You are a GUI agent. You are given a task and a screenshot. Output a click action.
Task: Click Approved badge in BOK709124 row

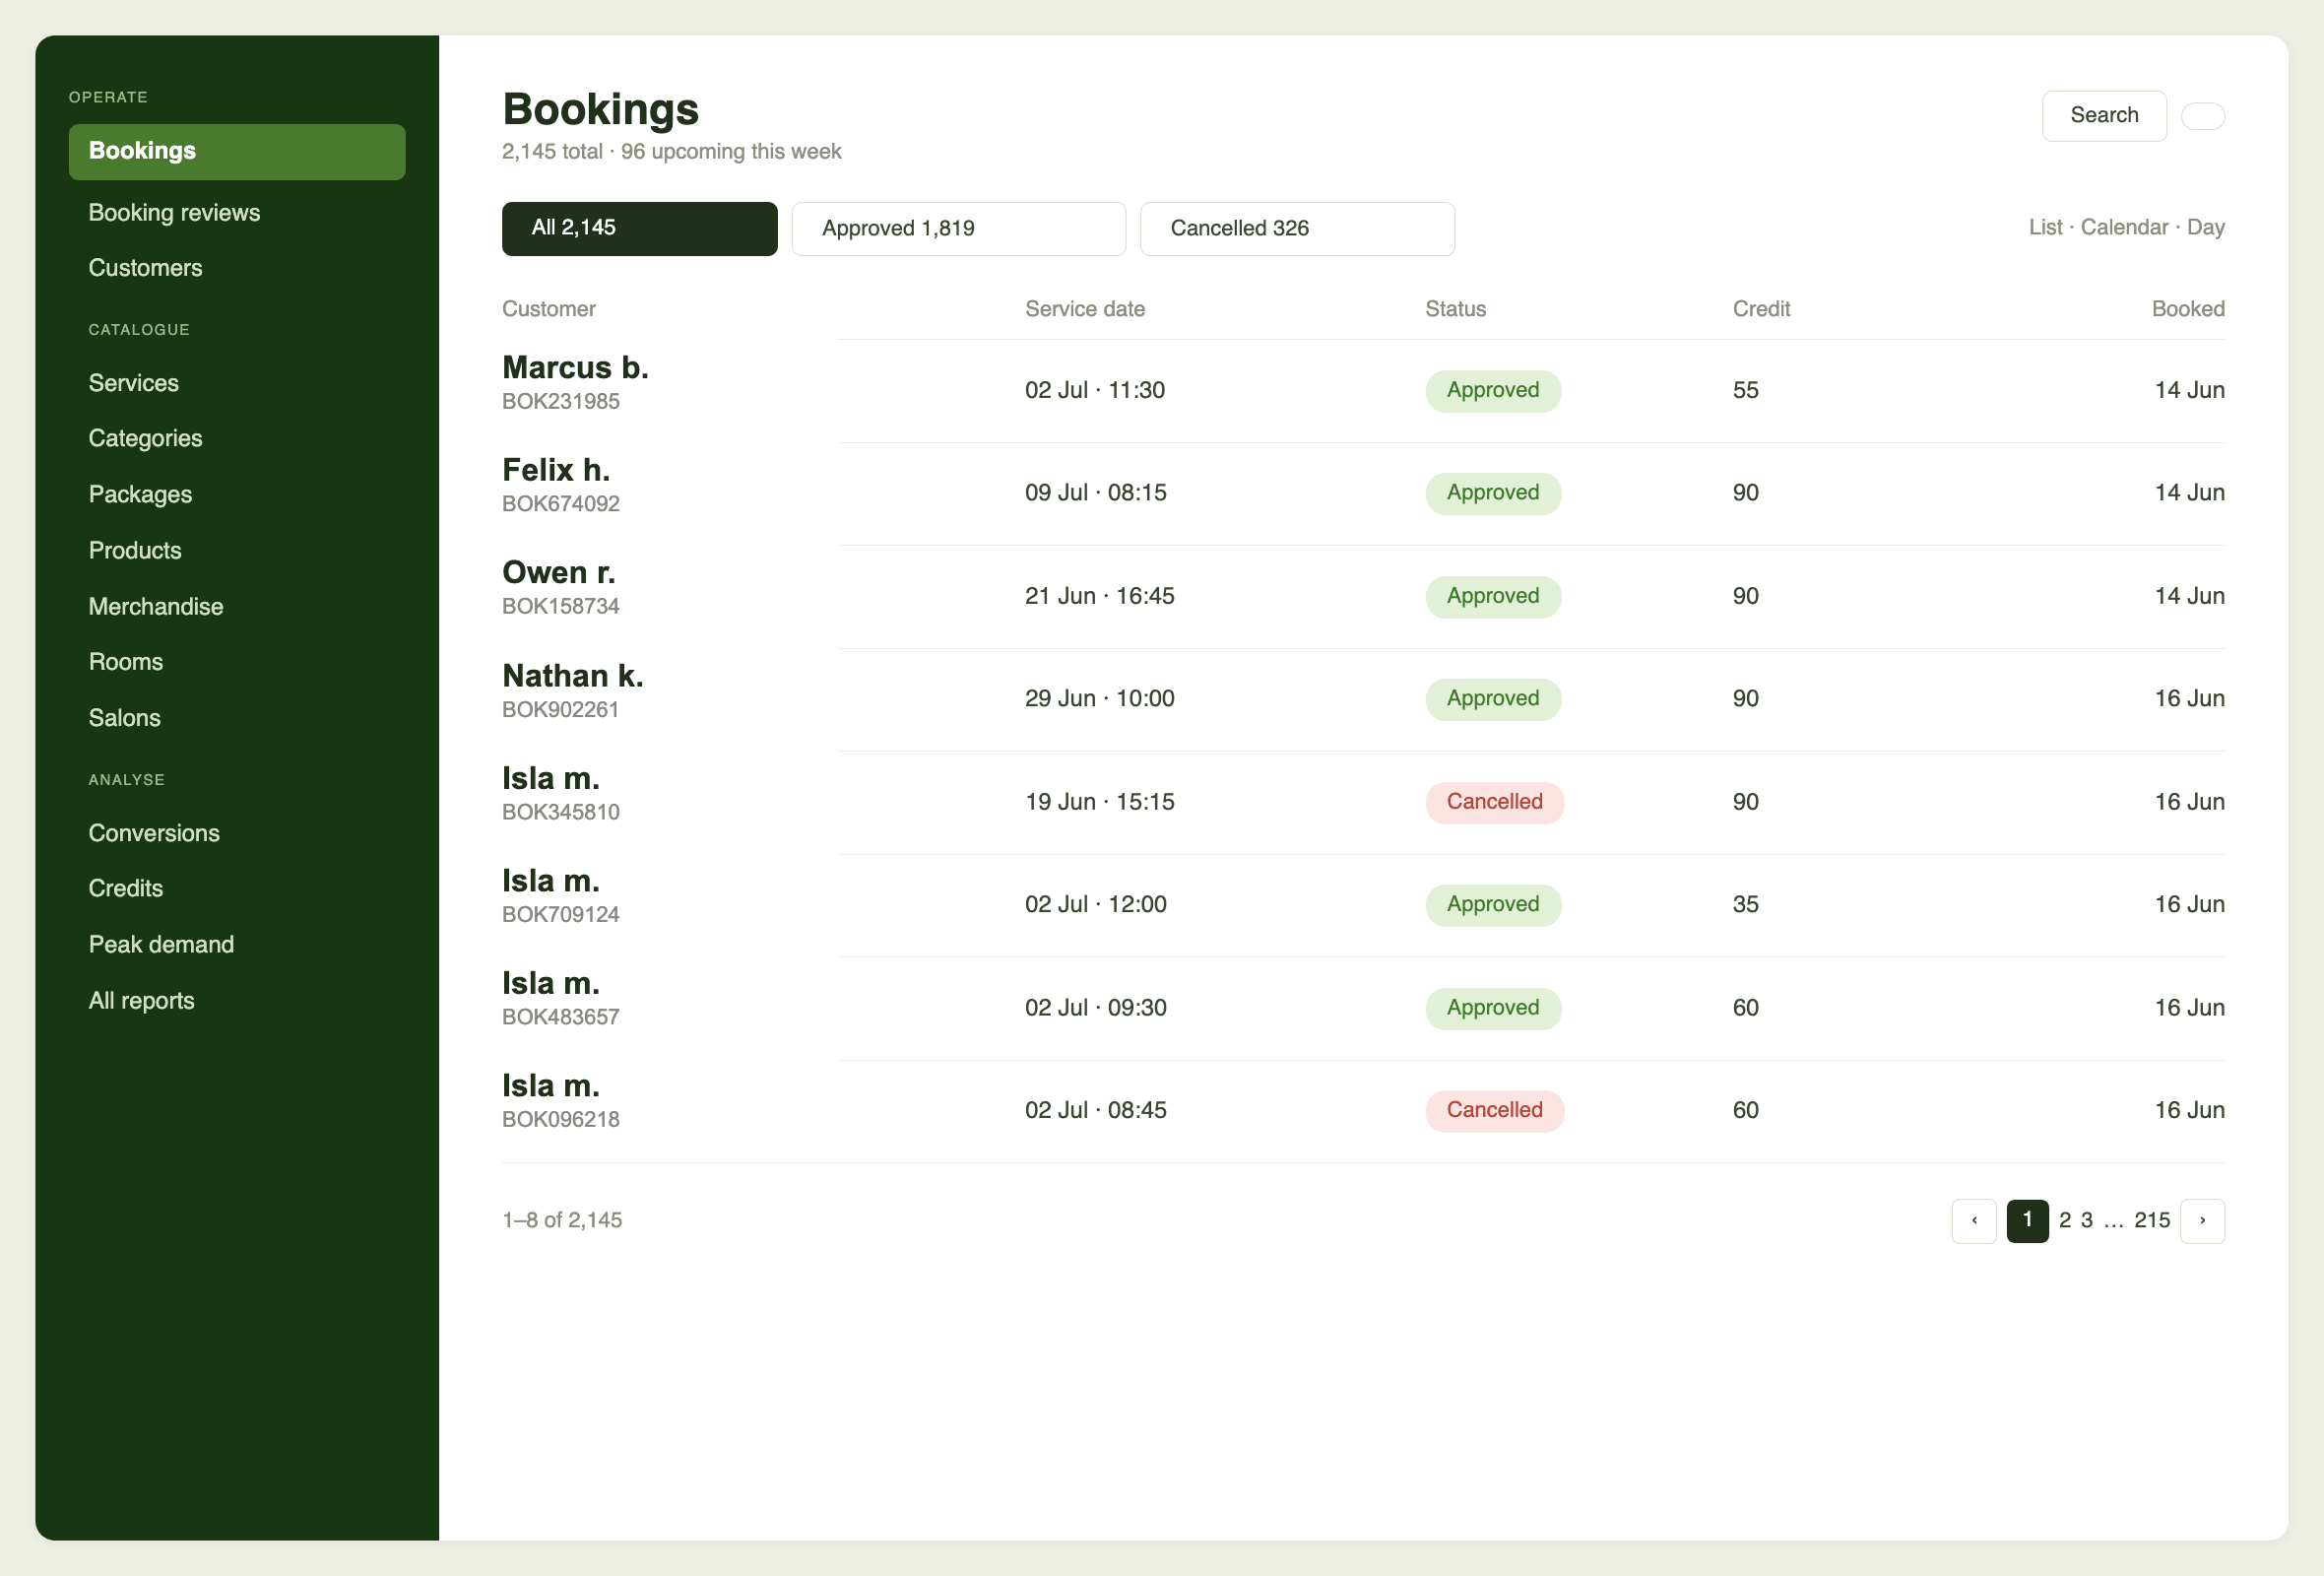point(1493,905)
